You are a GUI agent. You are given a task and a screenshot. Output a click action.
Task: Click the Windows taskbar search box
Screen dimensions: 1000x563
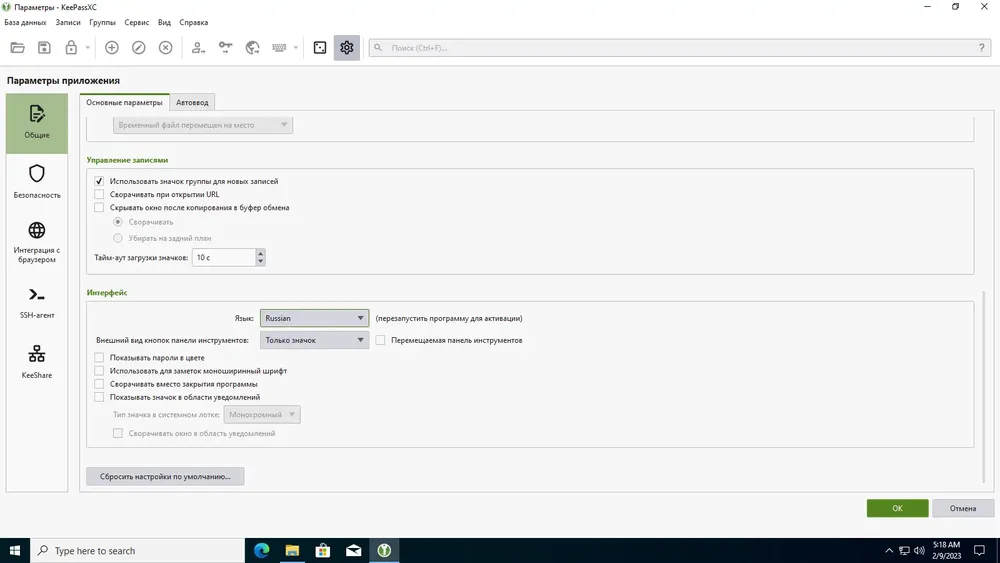coord(137,550)
